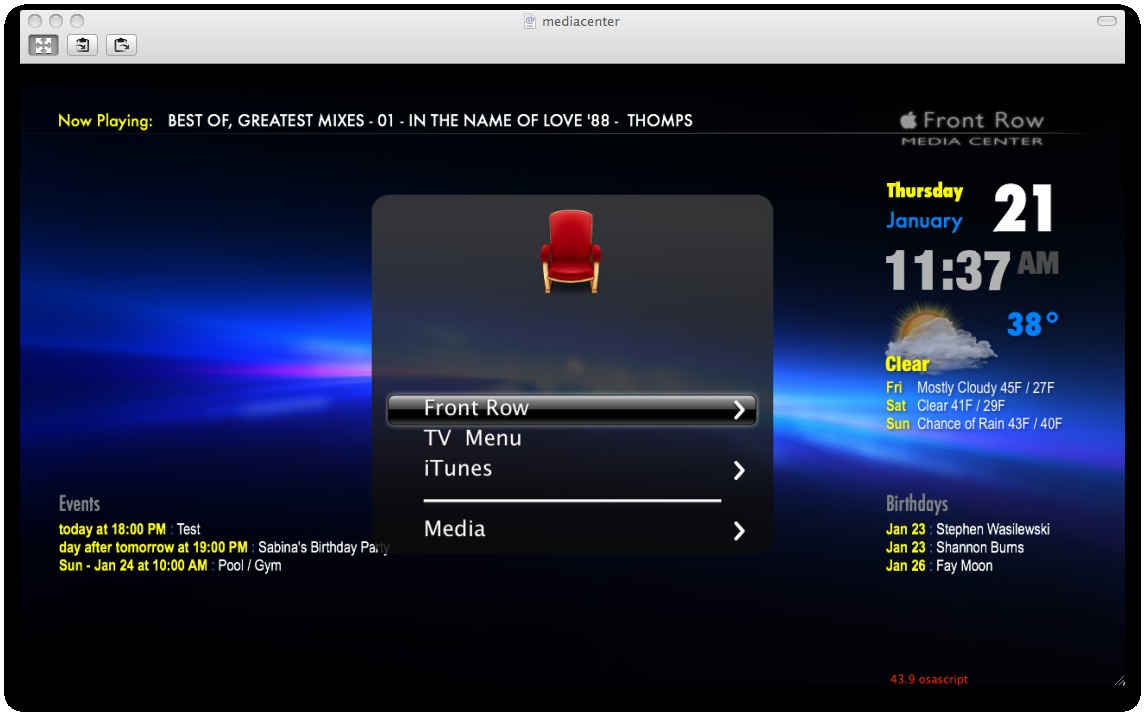Expand the Media chevron arrow

739,531
